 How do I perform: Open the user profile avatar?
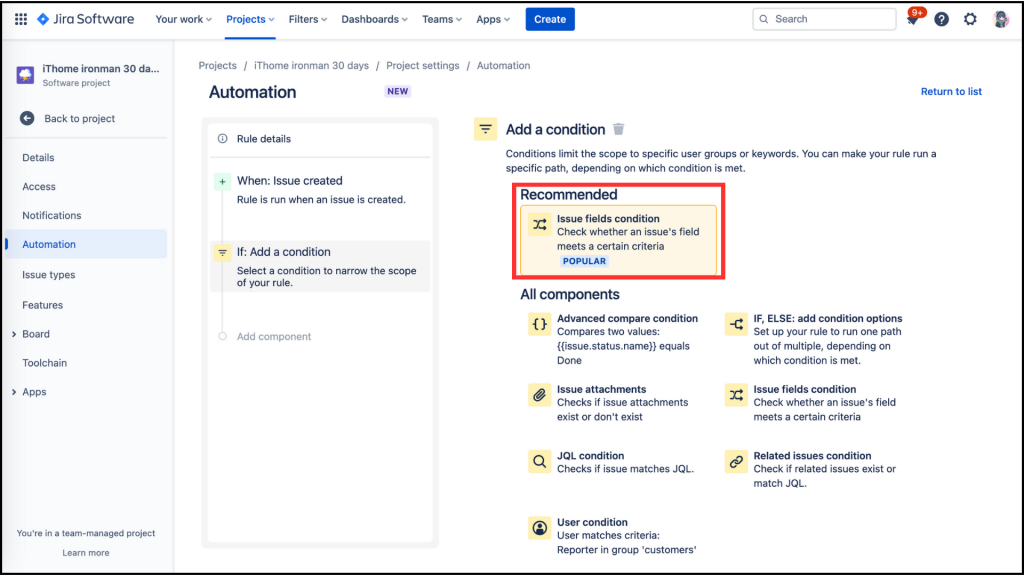point(1000,20)
